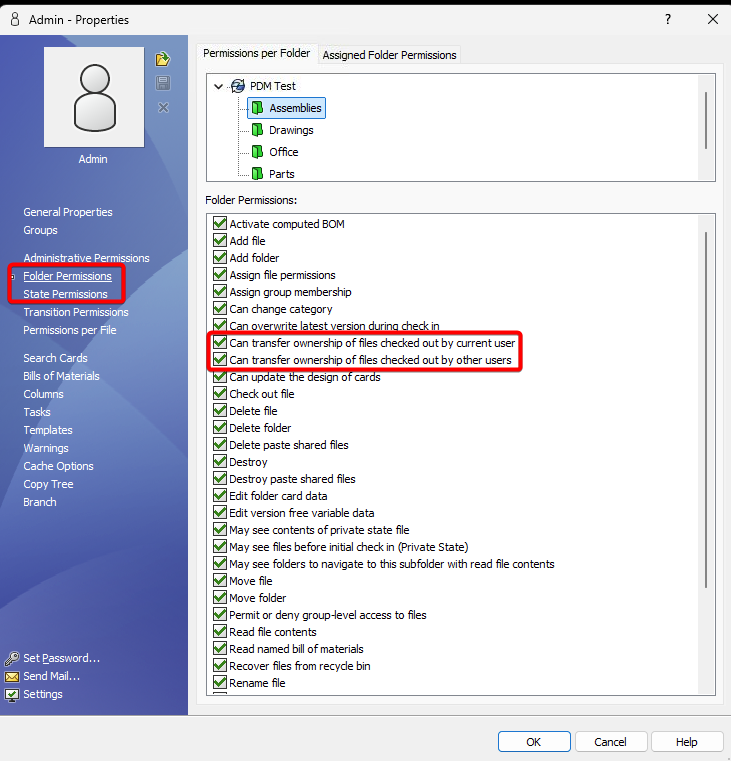Click the Admin user avatar picture

click(94, 97)
